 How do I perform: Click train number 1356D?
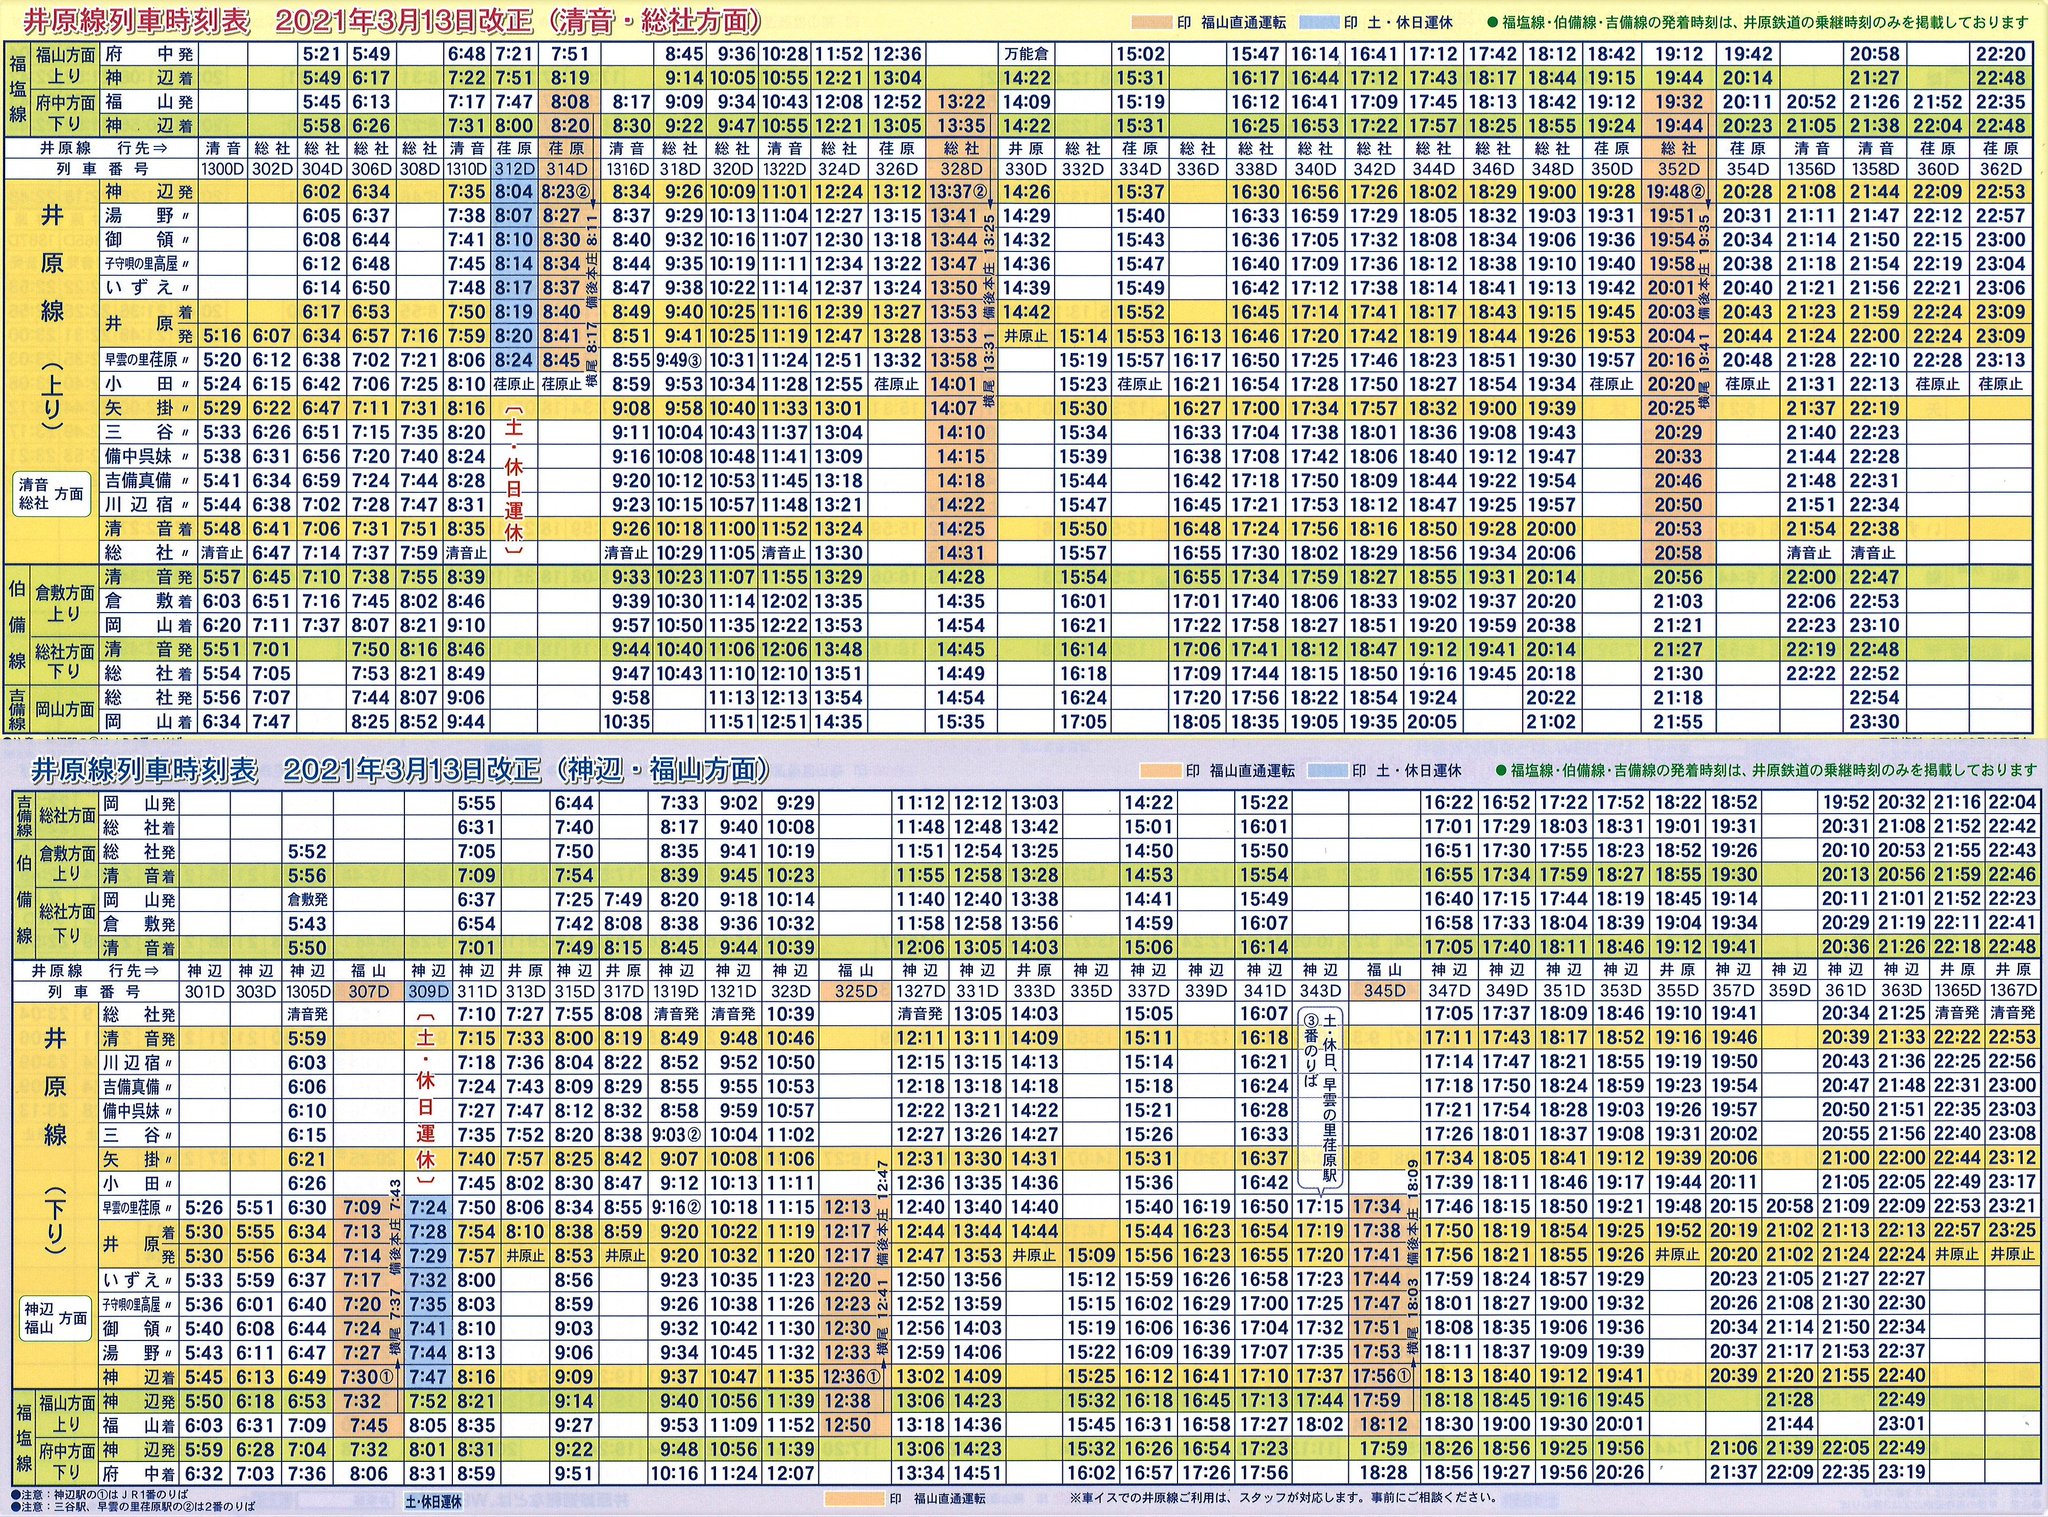(1812, 170)
